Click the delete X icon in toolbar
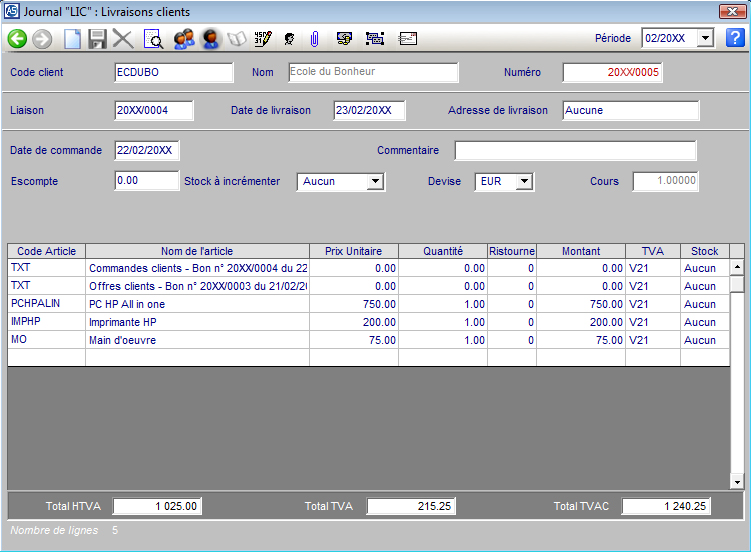This screenshot has width=751, height=552. 123,39
